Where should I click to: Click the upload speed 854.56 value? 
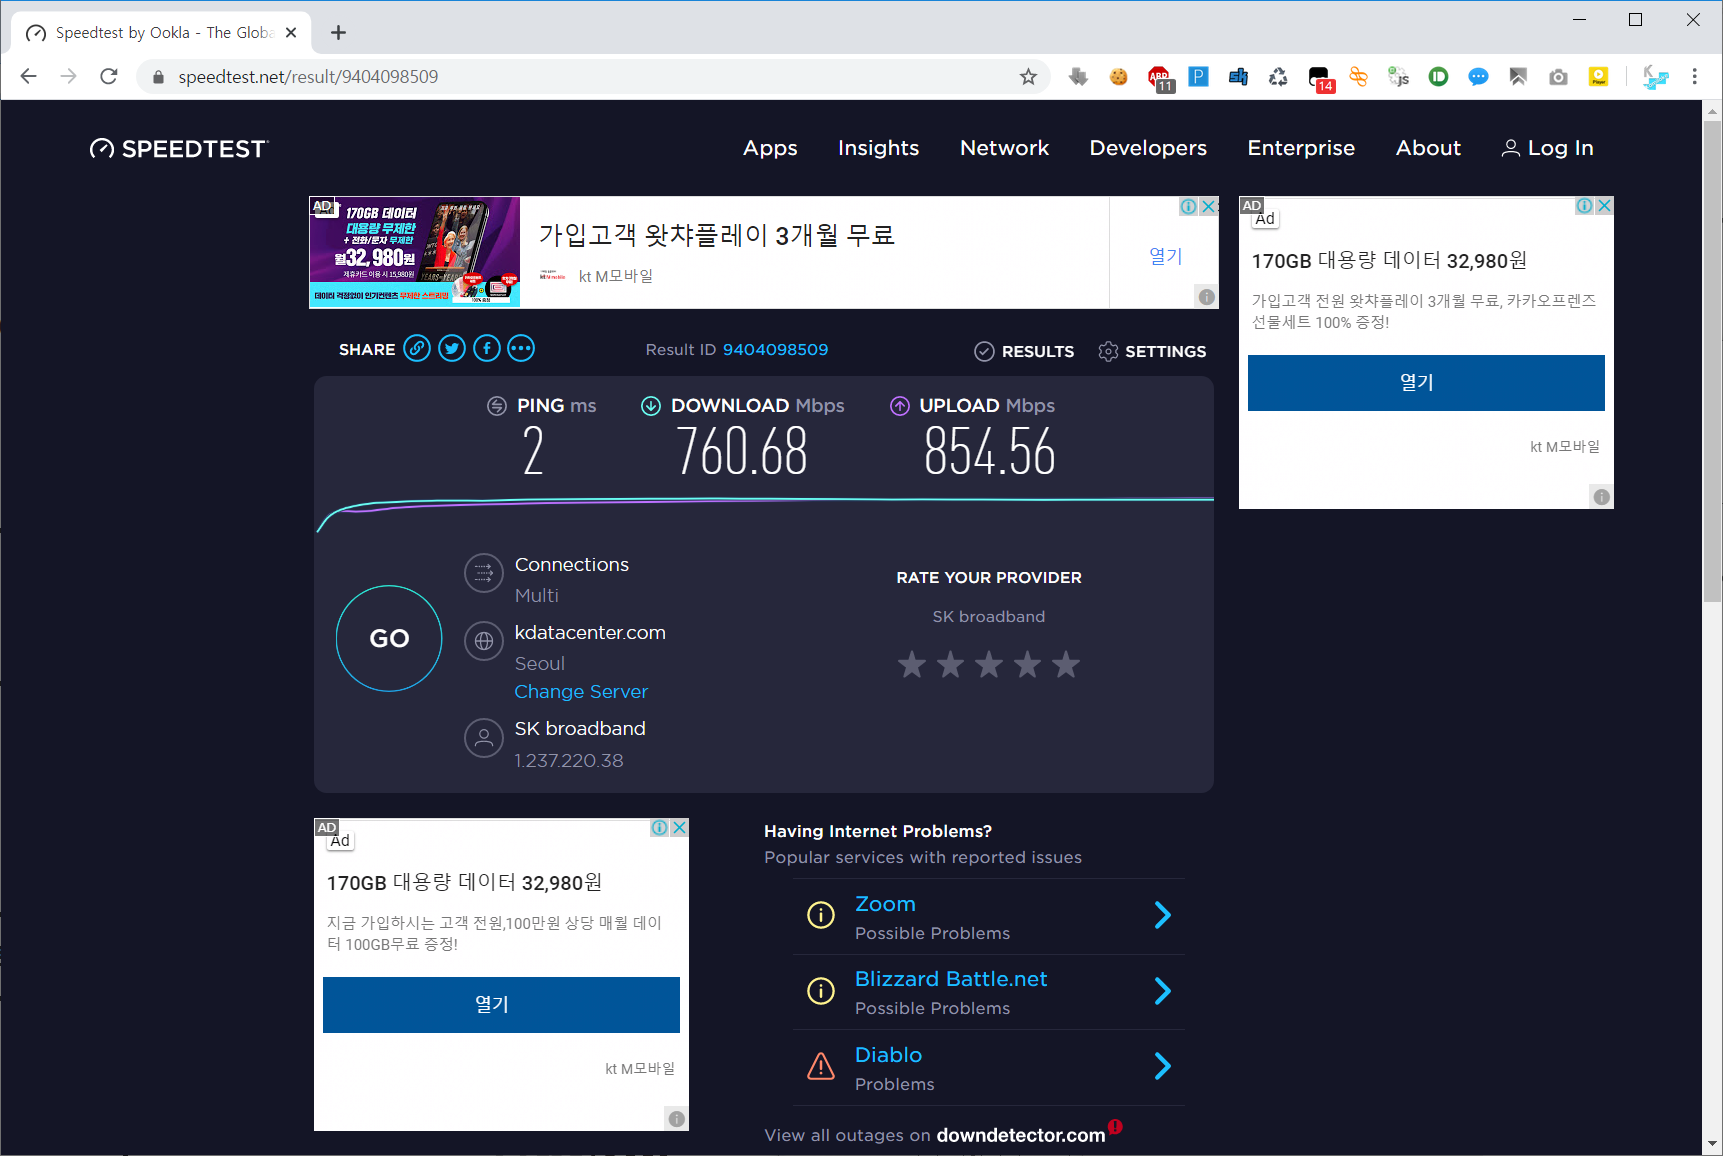[989, 451]
